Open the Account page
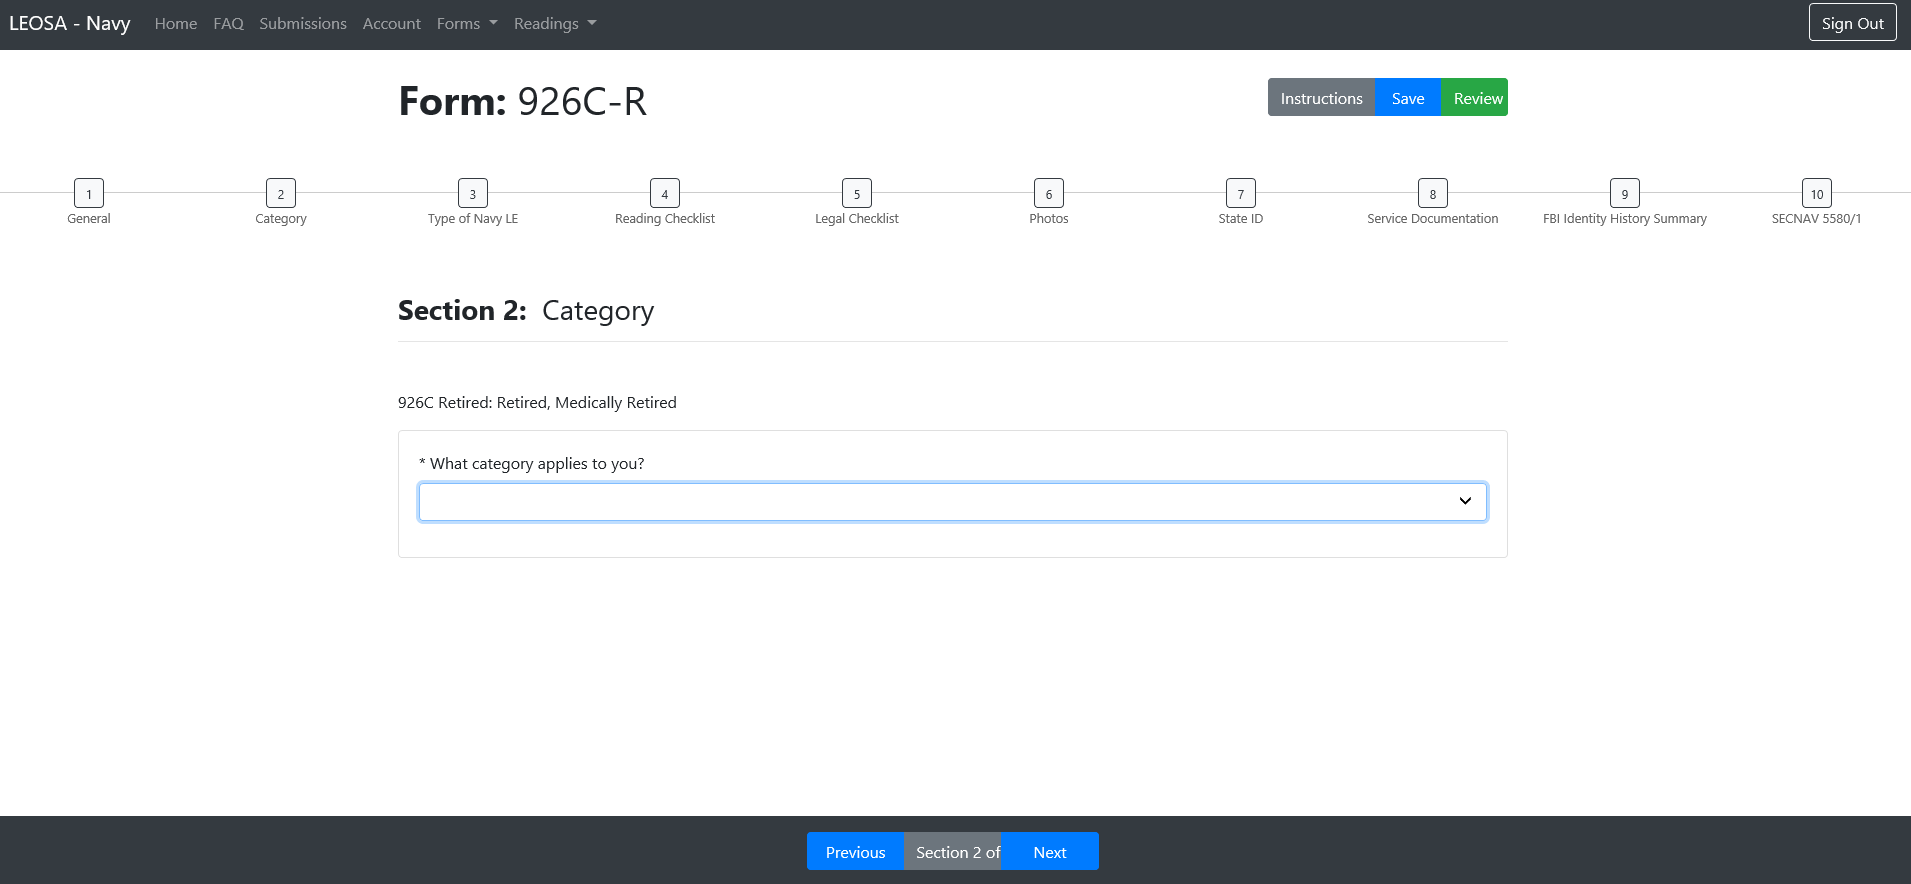This screenshot has width=1911, height=884. [392, 24]
